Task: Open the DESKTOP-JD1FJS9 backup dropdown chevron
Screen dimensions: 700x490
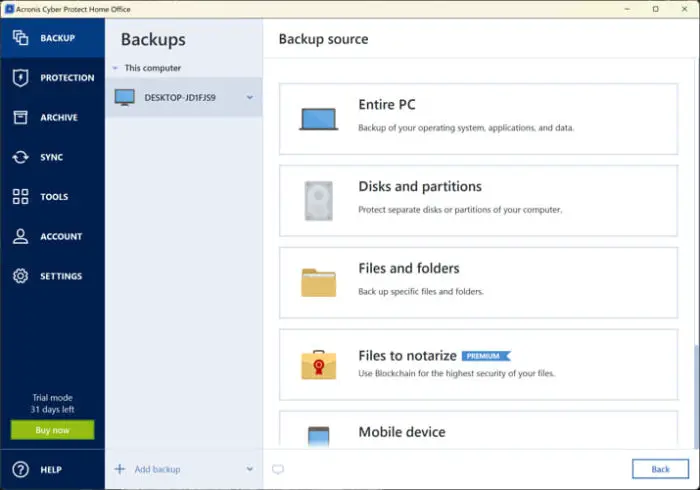Action: tap(250, 97)
